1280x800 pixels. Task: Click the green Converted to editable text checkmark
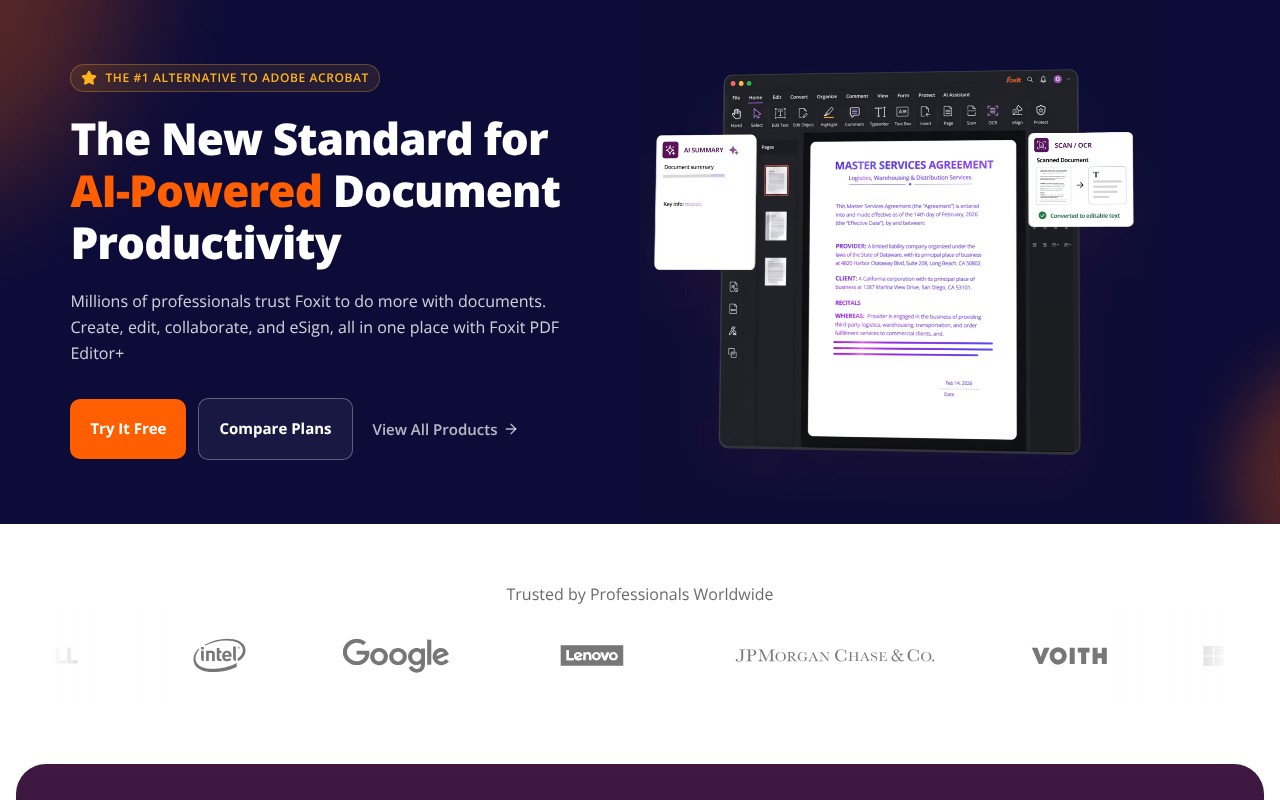click(x=1042, y=215)
